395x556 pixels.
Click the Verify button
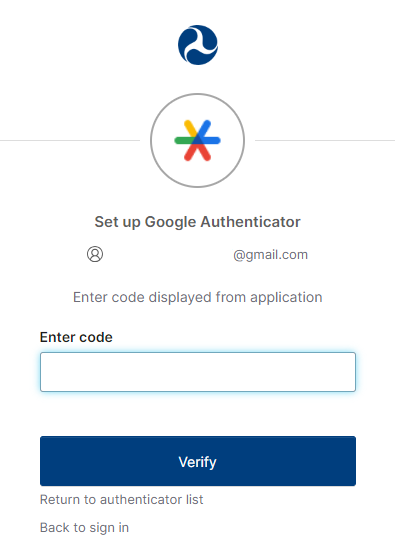[x=198, y=461]
